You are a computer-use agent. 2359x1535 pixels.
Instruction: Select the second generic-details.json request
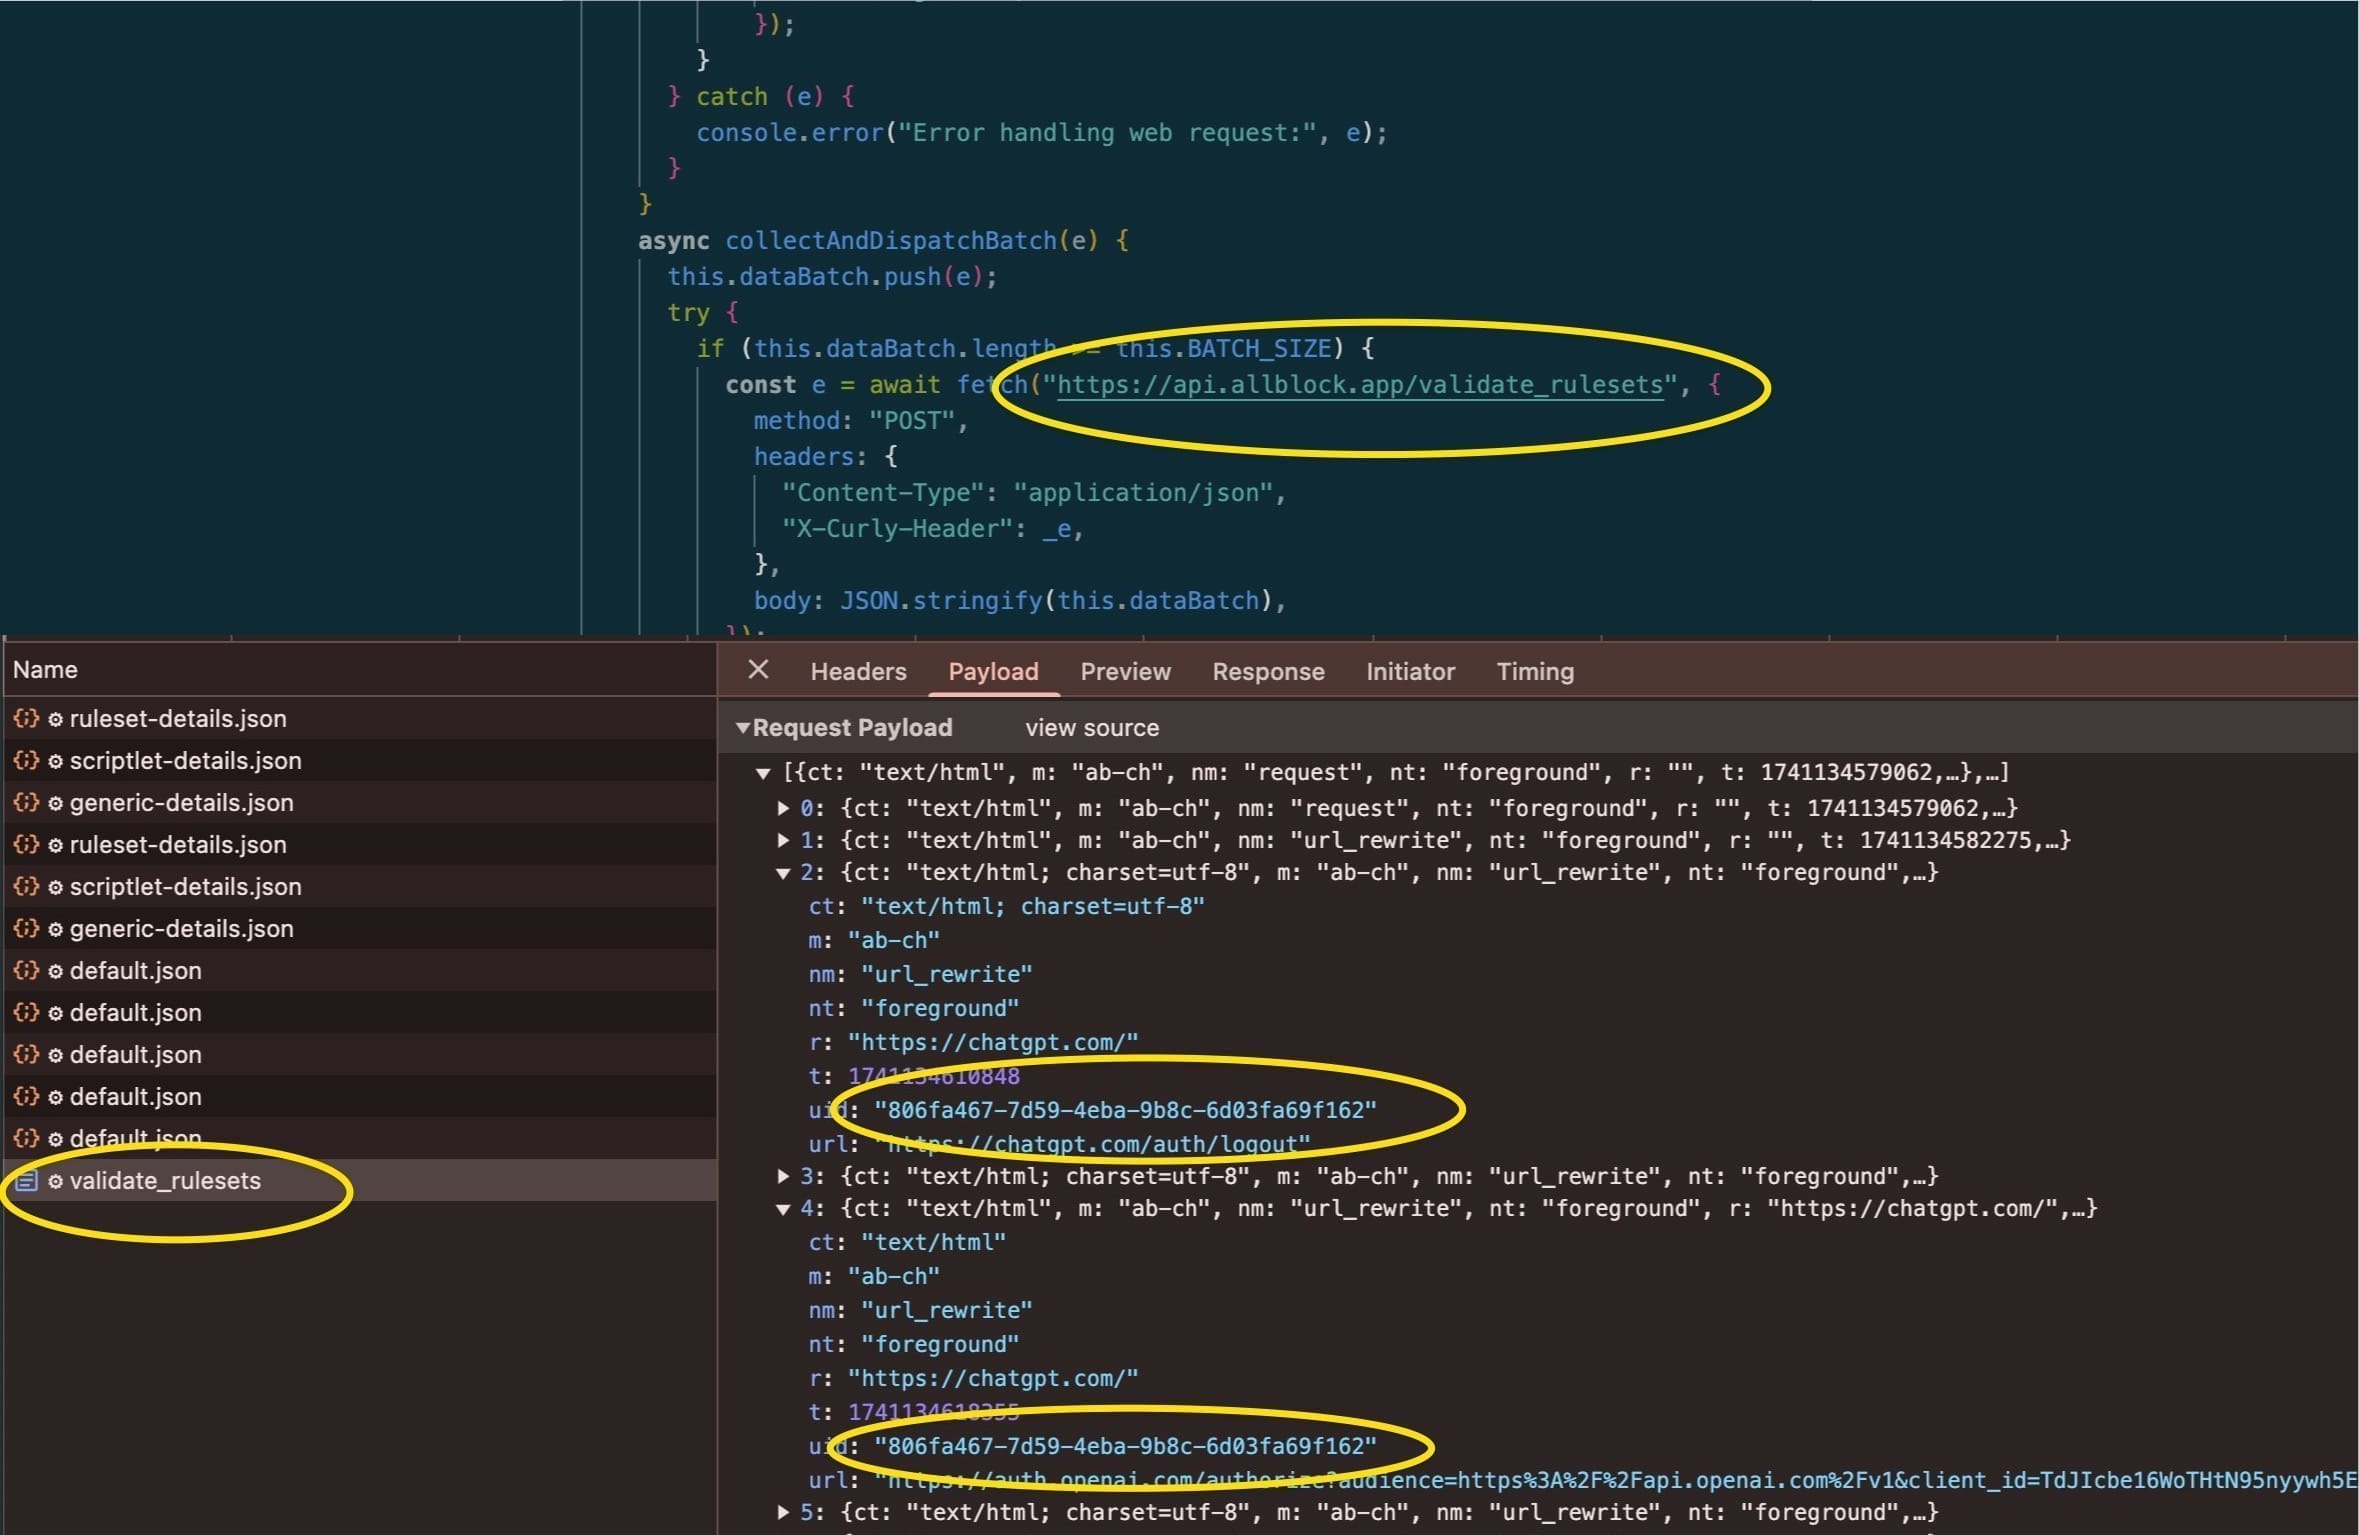tap(181, 928)
